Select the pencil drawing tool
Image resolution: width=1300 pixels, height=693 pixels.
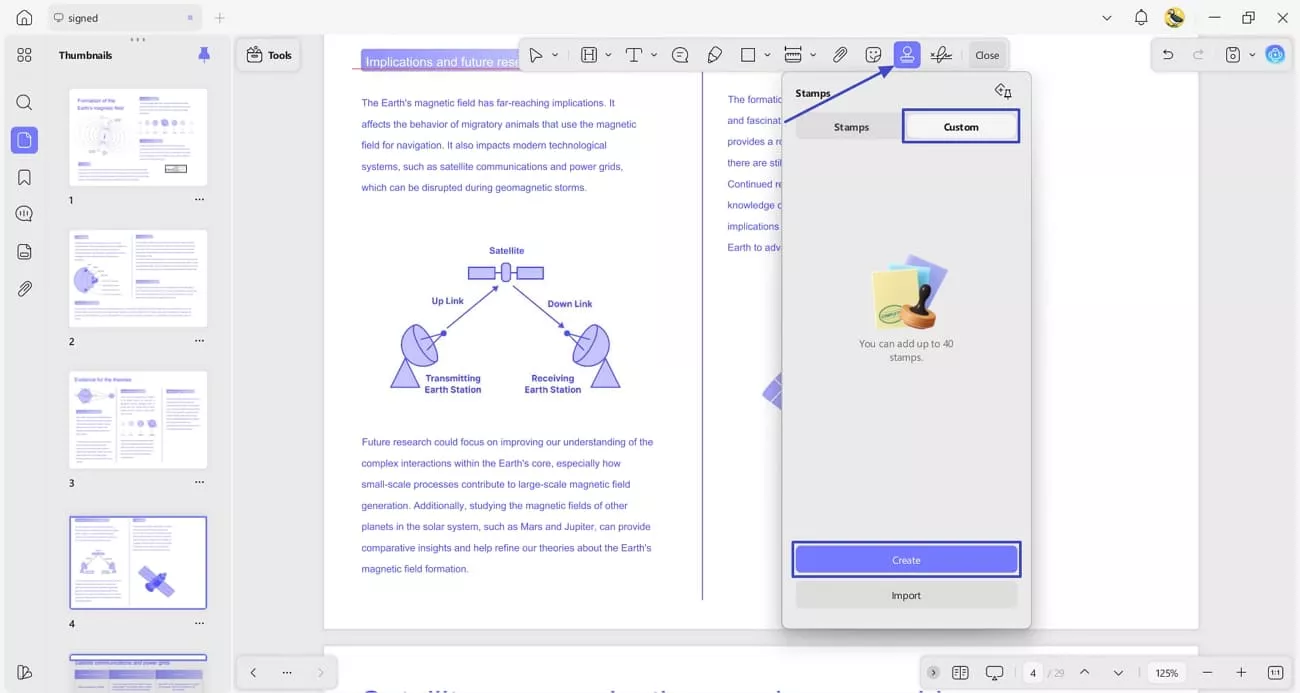tap(714, 55)
